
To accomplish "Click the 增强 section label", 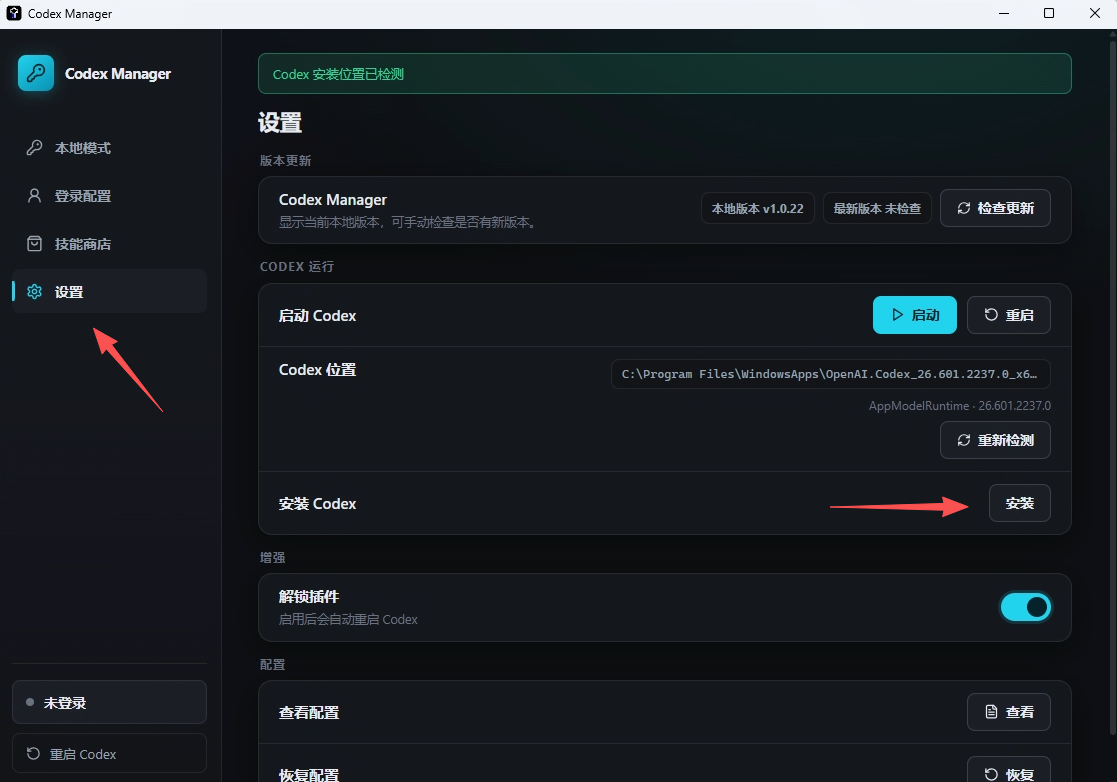I will click(x=272, y=558).
